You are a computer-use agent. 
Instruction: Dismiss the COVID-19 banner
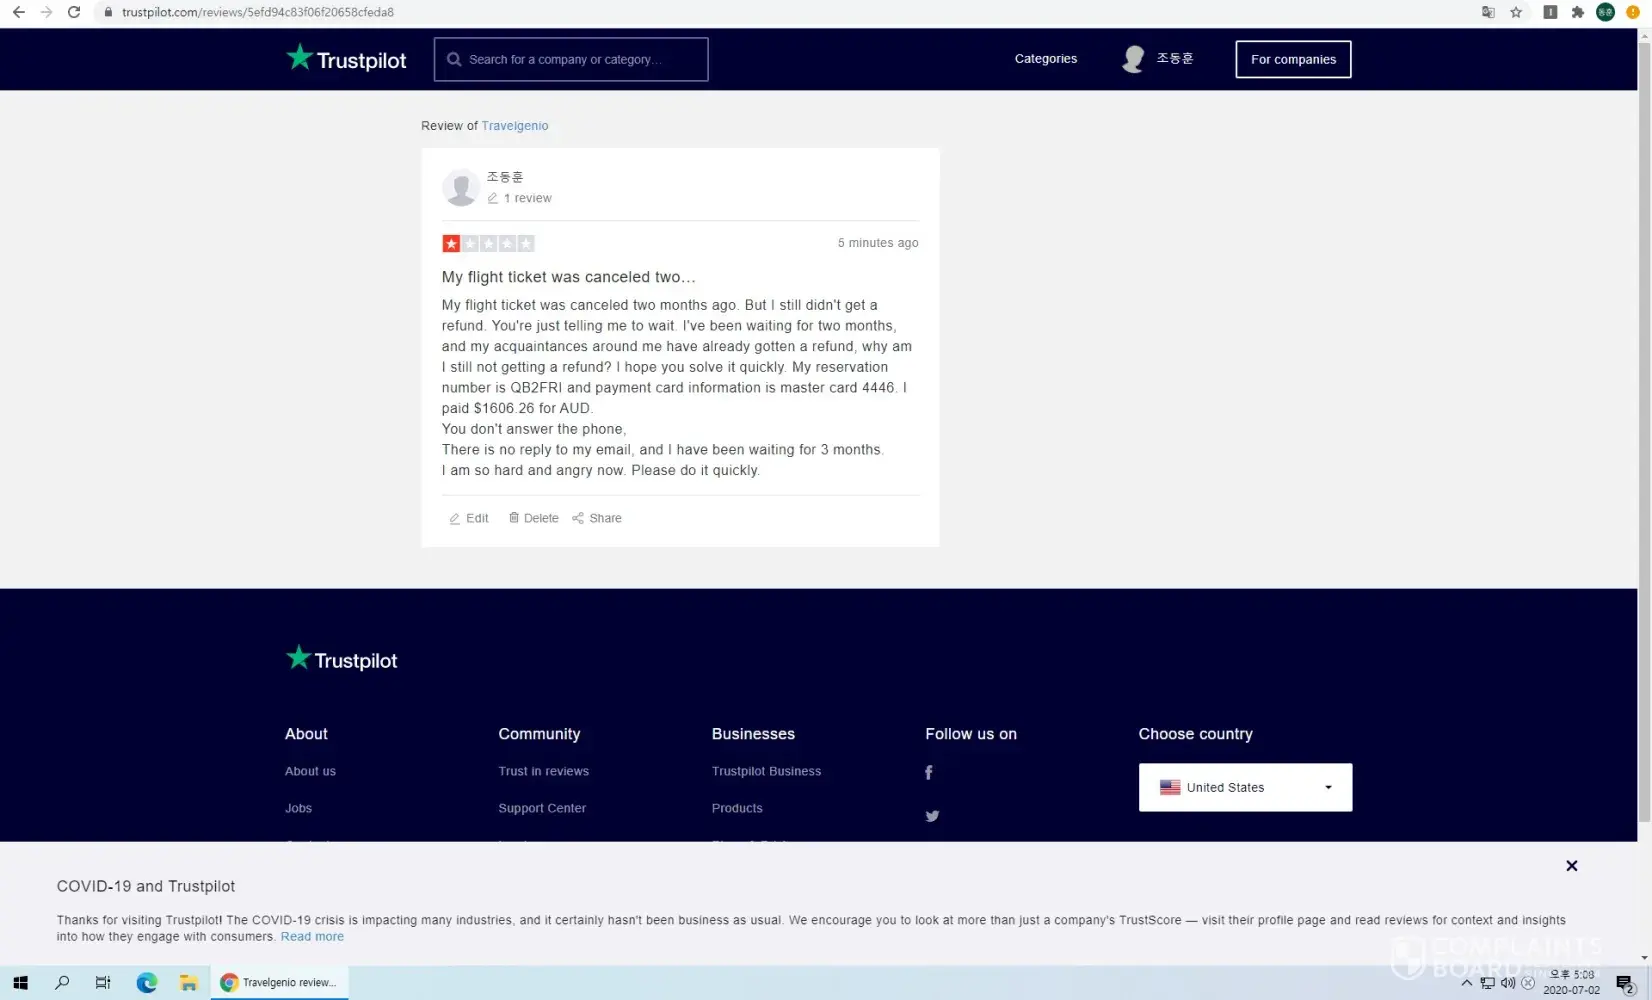(x=1572, y=866)
